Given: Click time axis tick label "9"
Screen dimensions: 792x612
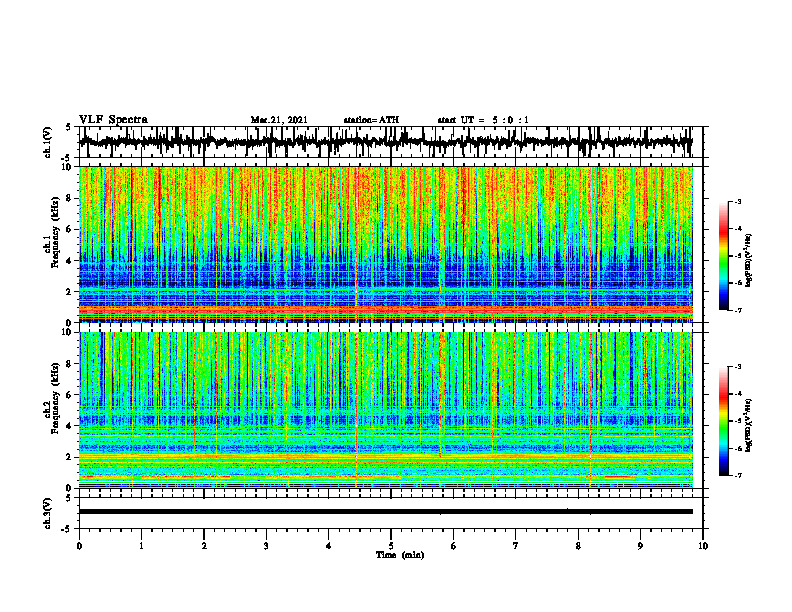Looking at the screenshot, I should [640, 546].
